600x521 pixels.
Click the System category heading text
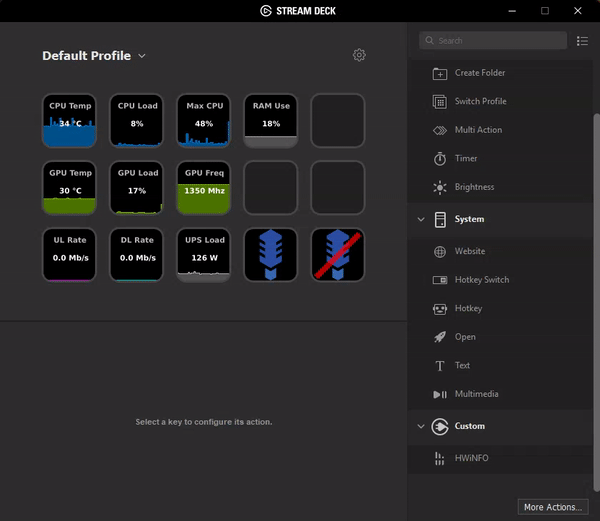point(469,219)
